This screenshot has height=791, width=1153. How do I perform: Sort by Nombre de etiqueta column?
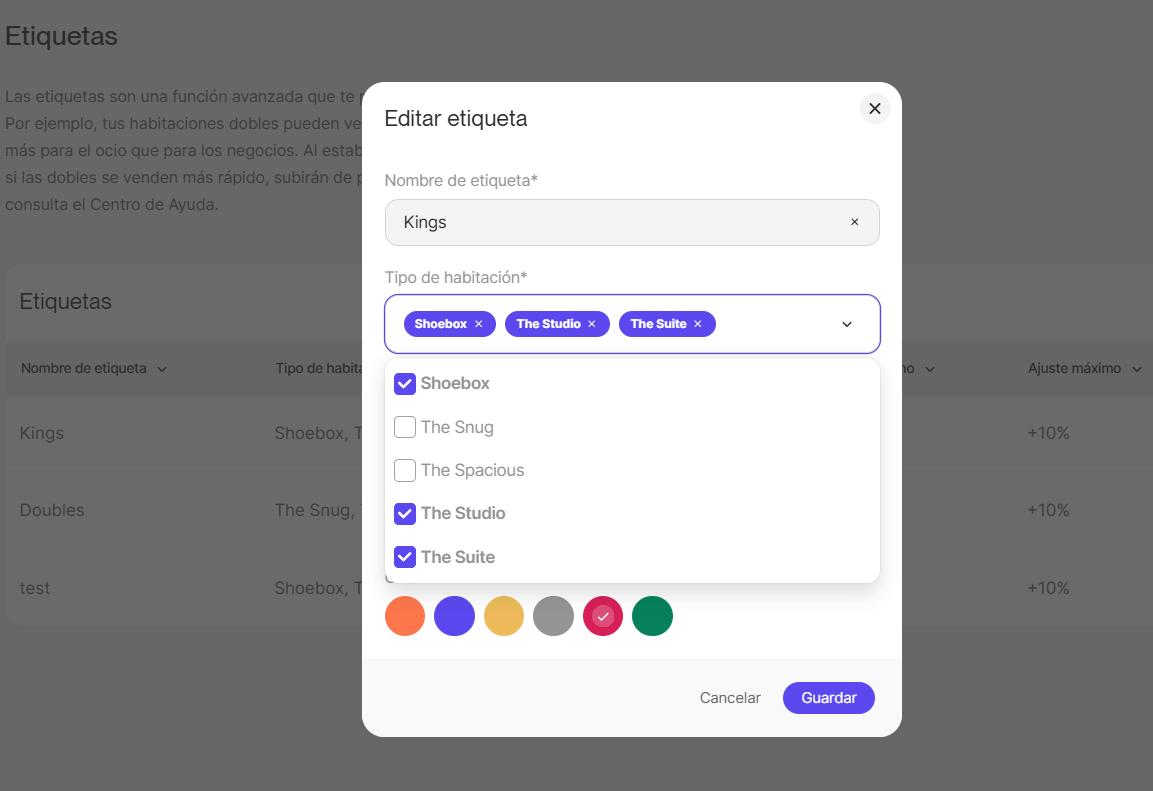tap(94, 369)
